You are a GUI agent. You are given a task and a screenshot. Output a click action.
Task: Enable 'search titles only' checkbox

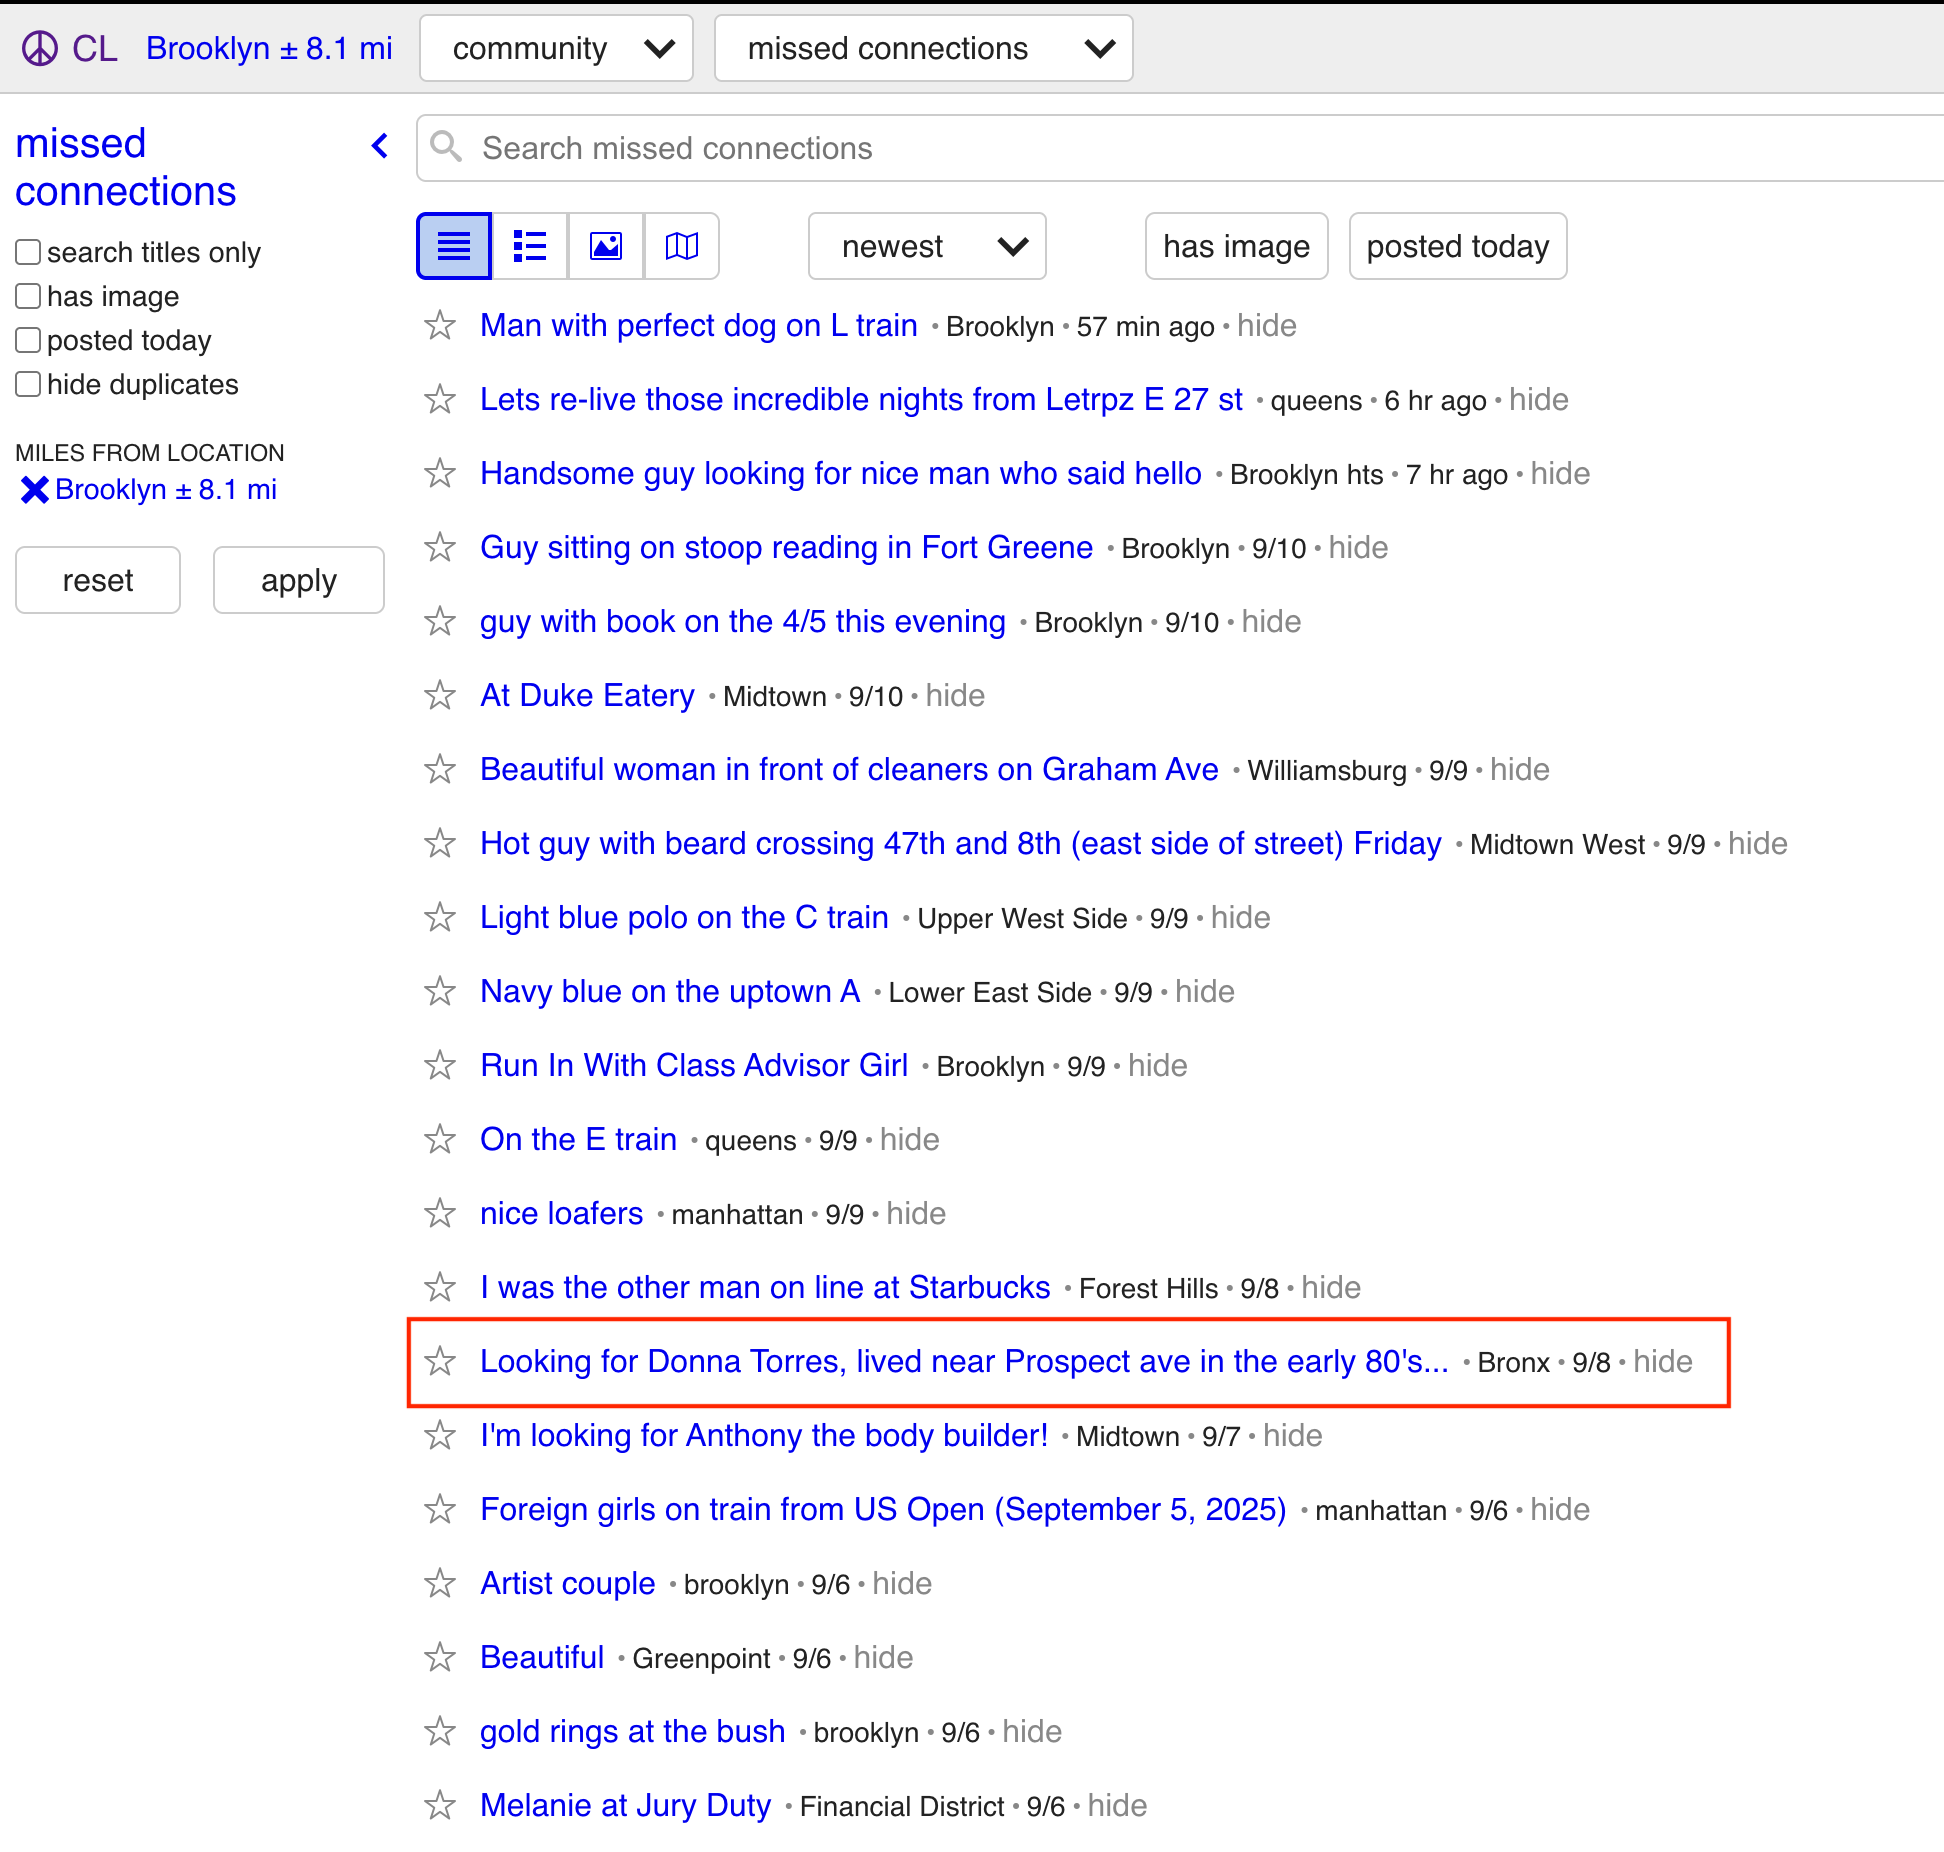28,252
